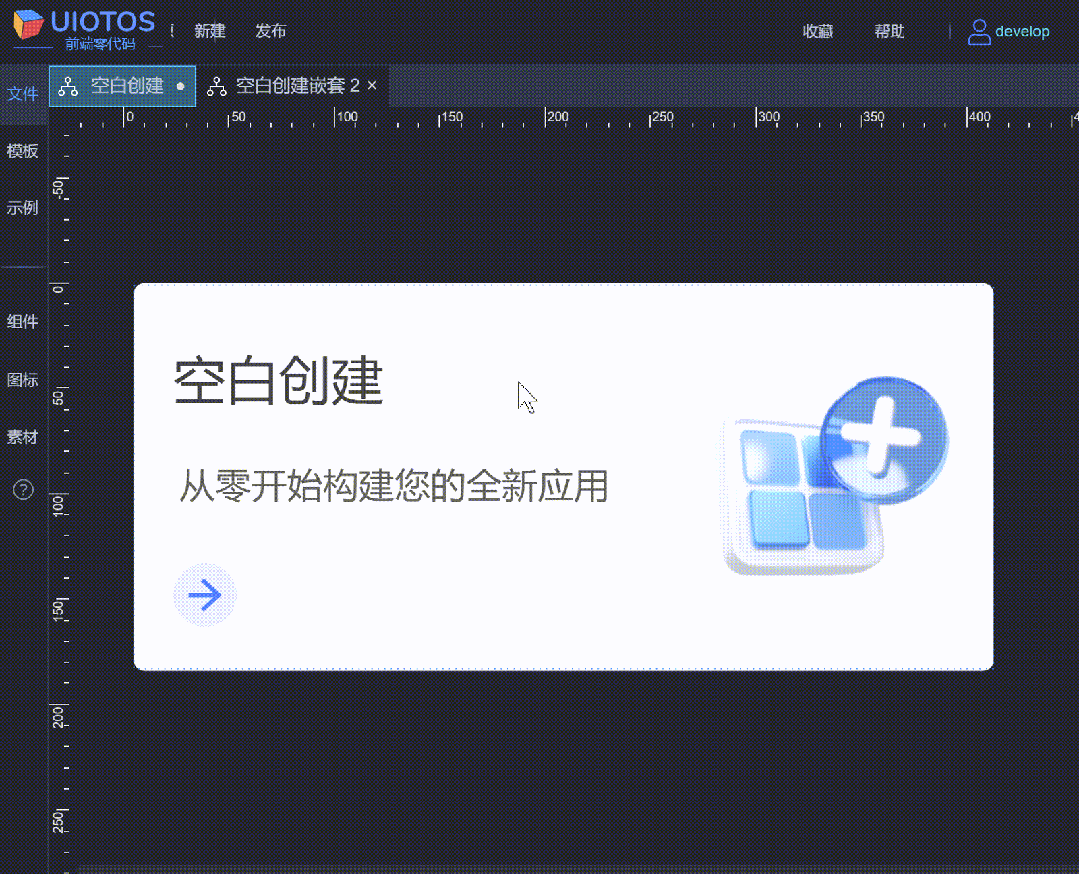This screenshot has height=874, width=1079.
Task: Click the help question mark icon in sidebar
Action: pyautogui.click(x=22, y=490)
